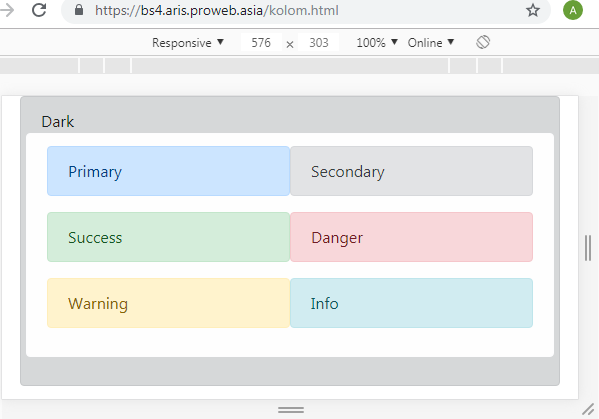
Task: Click the padlock site security icon
Action: (79, 10)
